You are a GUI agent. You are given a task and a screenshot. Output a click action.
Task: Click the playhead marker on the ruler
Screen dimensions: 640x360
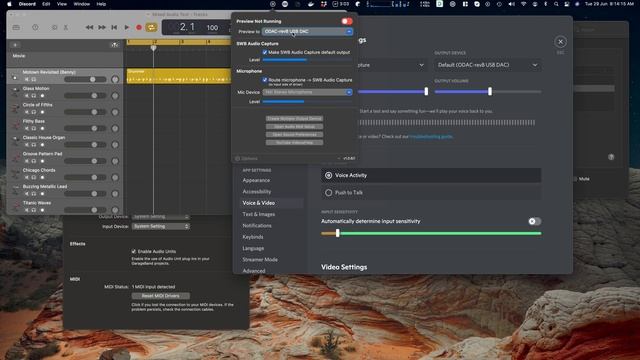coord(153,48)
